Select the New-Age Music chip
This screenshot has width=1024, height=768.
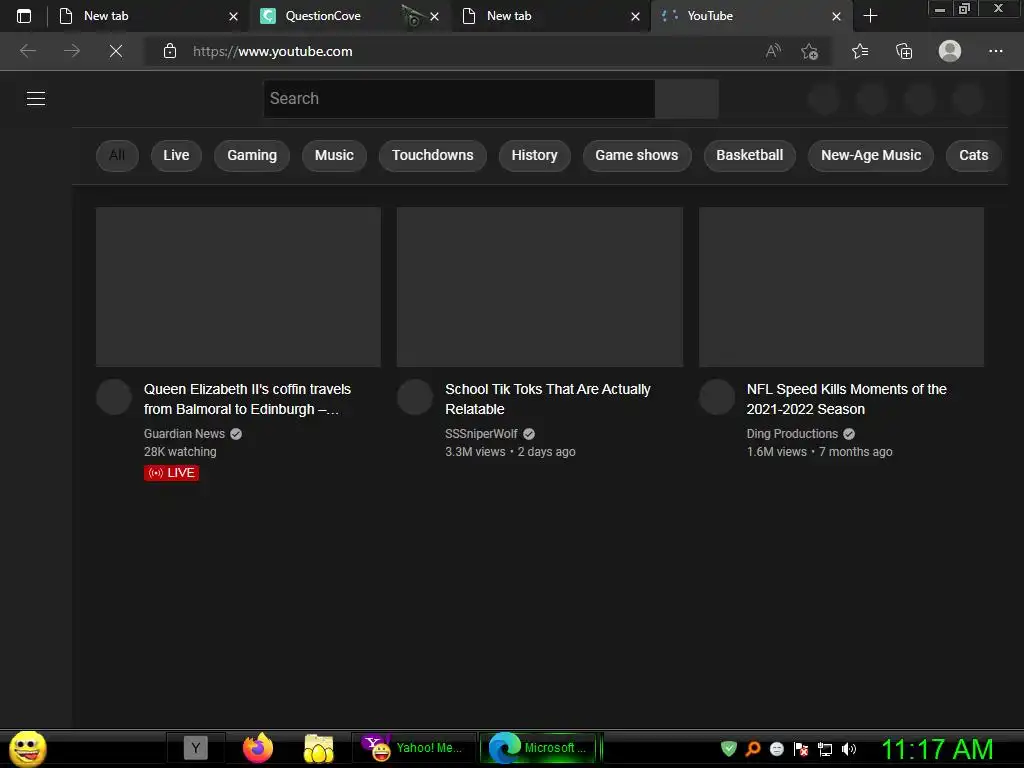tap(871, 155)
